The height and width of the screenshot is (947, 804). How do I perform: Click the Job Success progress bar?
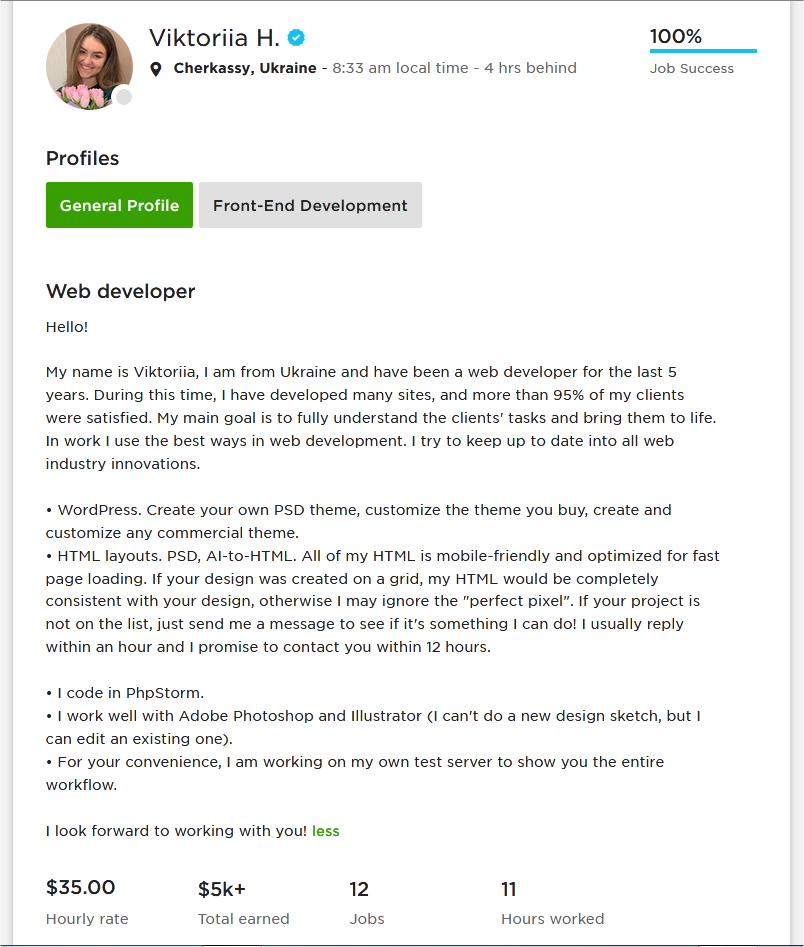pyautogui.click(x=703, y=51)
